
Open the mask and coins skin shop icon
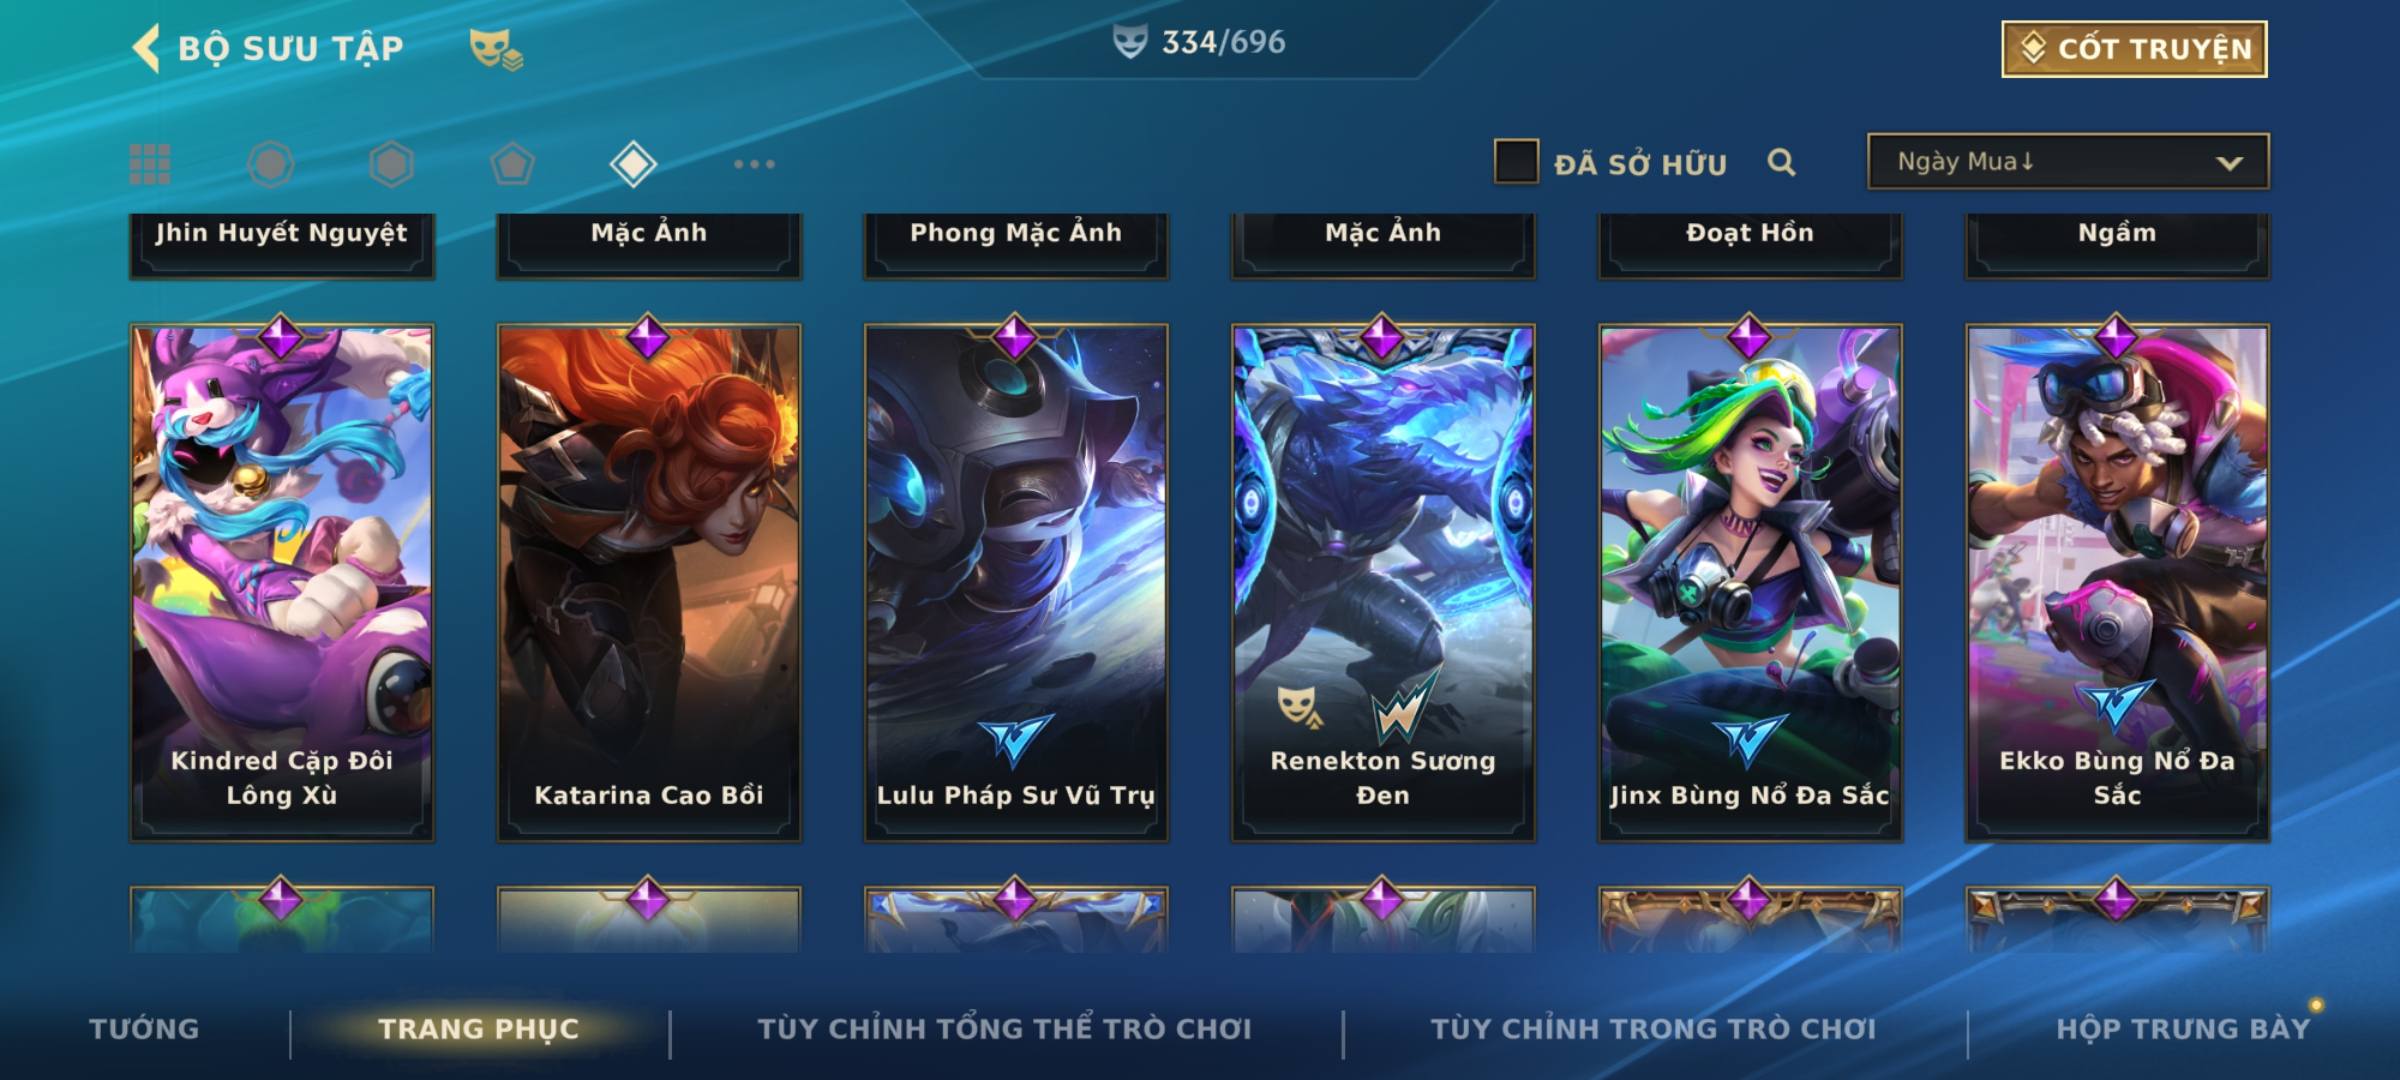click(x=496, y=49)
